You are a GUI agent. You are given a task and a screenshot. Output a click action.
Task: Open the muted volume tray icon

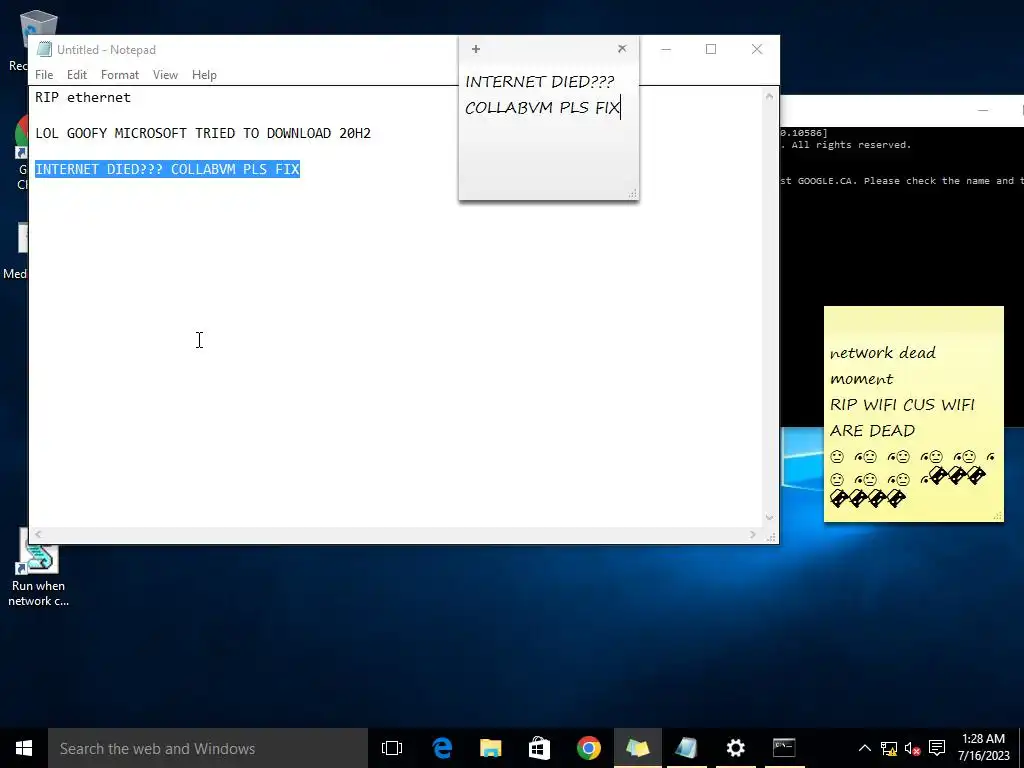pos(913,748)
